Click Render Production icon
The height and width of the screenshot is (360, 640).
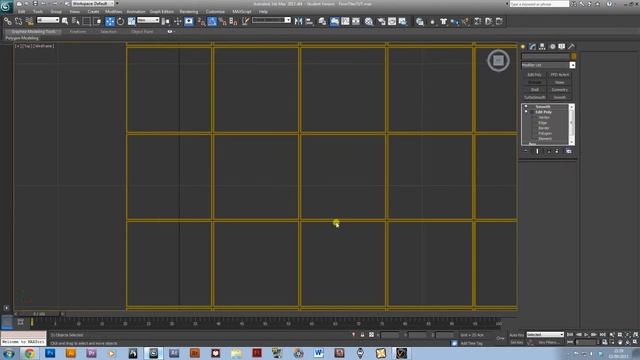(x=403, y=21)
